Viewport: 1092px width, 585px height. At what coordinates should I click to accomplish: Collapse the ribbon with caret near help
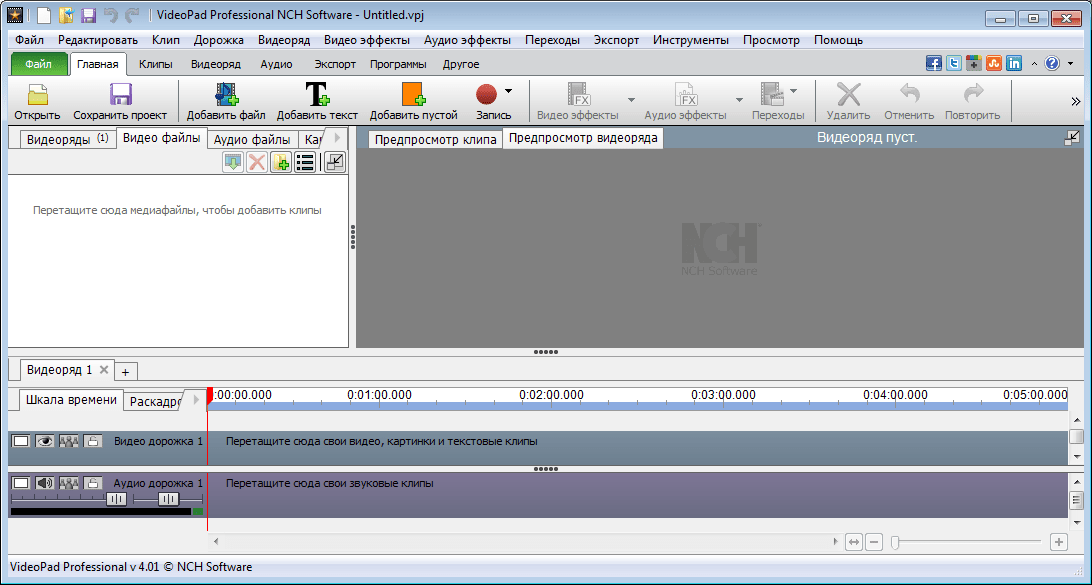[1034, 63]
